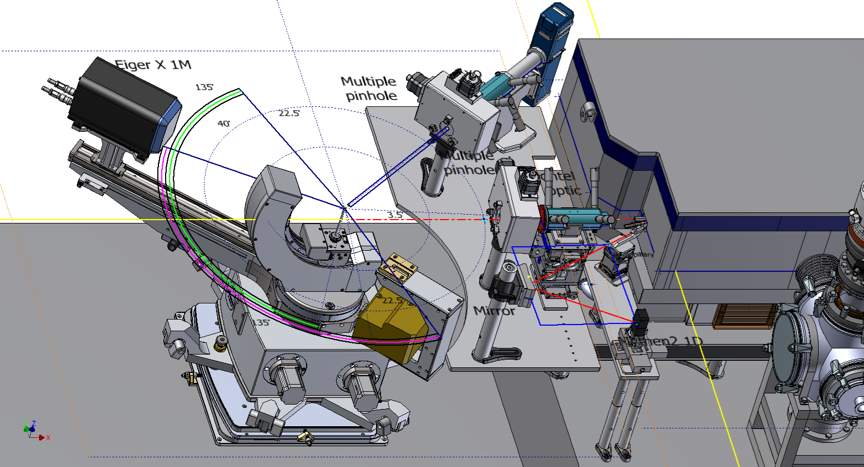864x467 pixels.
Task: Select the brown wooden tray near chamber
Action: (x=744, y=318)
